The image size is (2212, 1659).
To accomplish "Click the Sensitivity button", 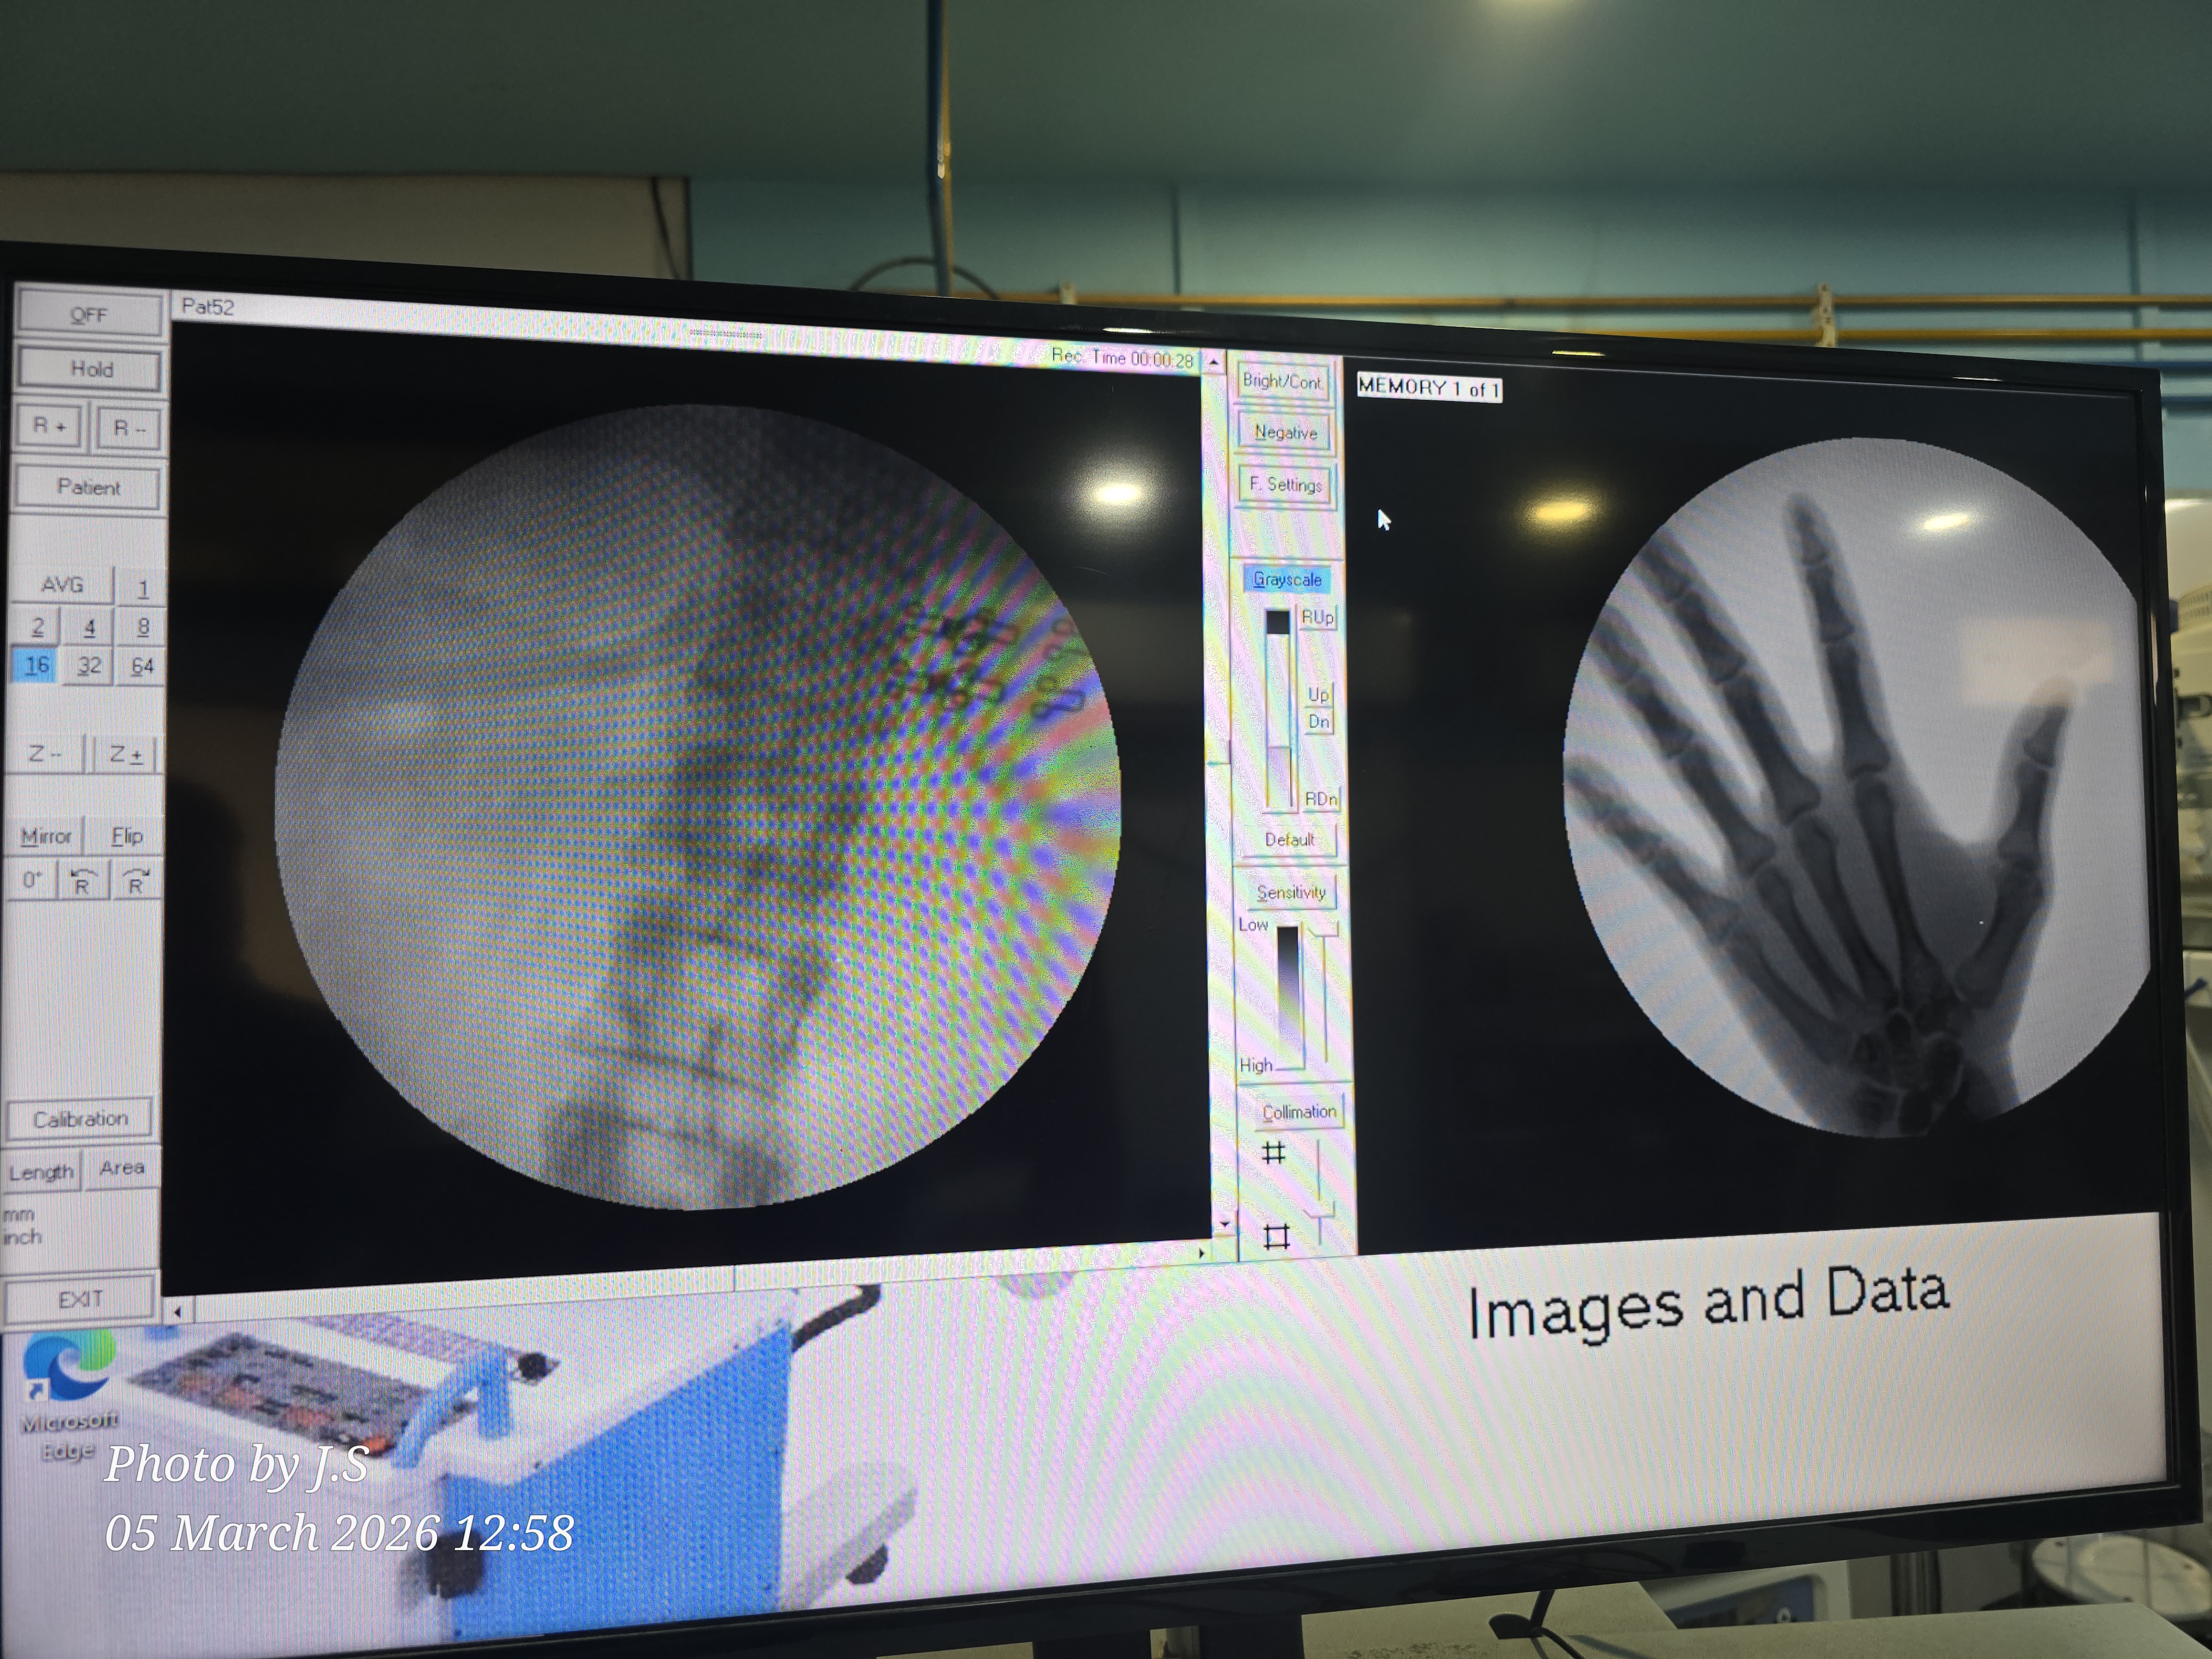I will tap(1291, 893).
